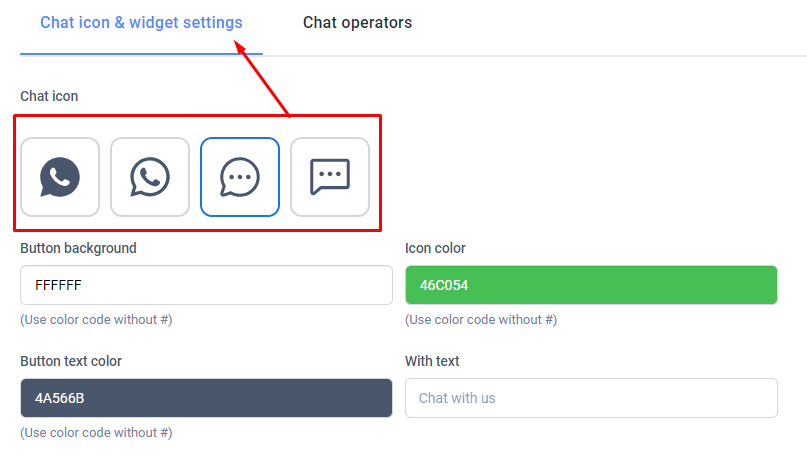Switch to Chat operators tab
The height and width of the screenshot is (463, 807).
click(x=357, y=23)
